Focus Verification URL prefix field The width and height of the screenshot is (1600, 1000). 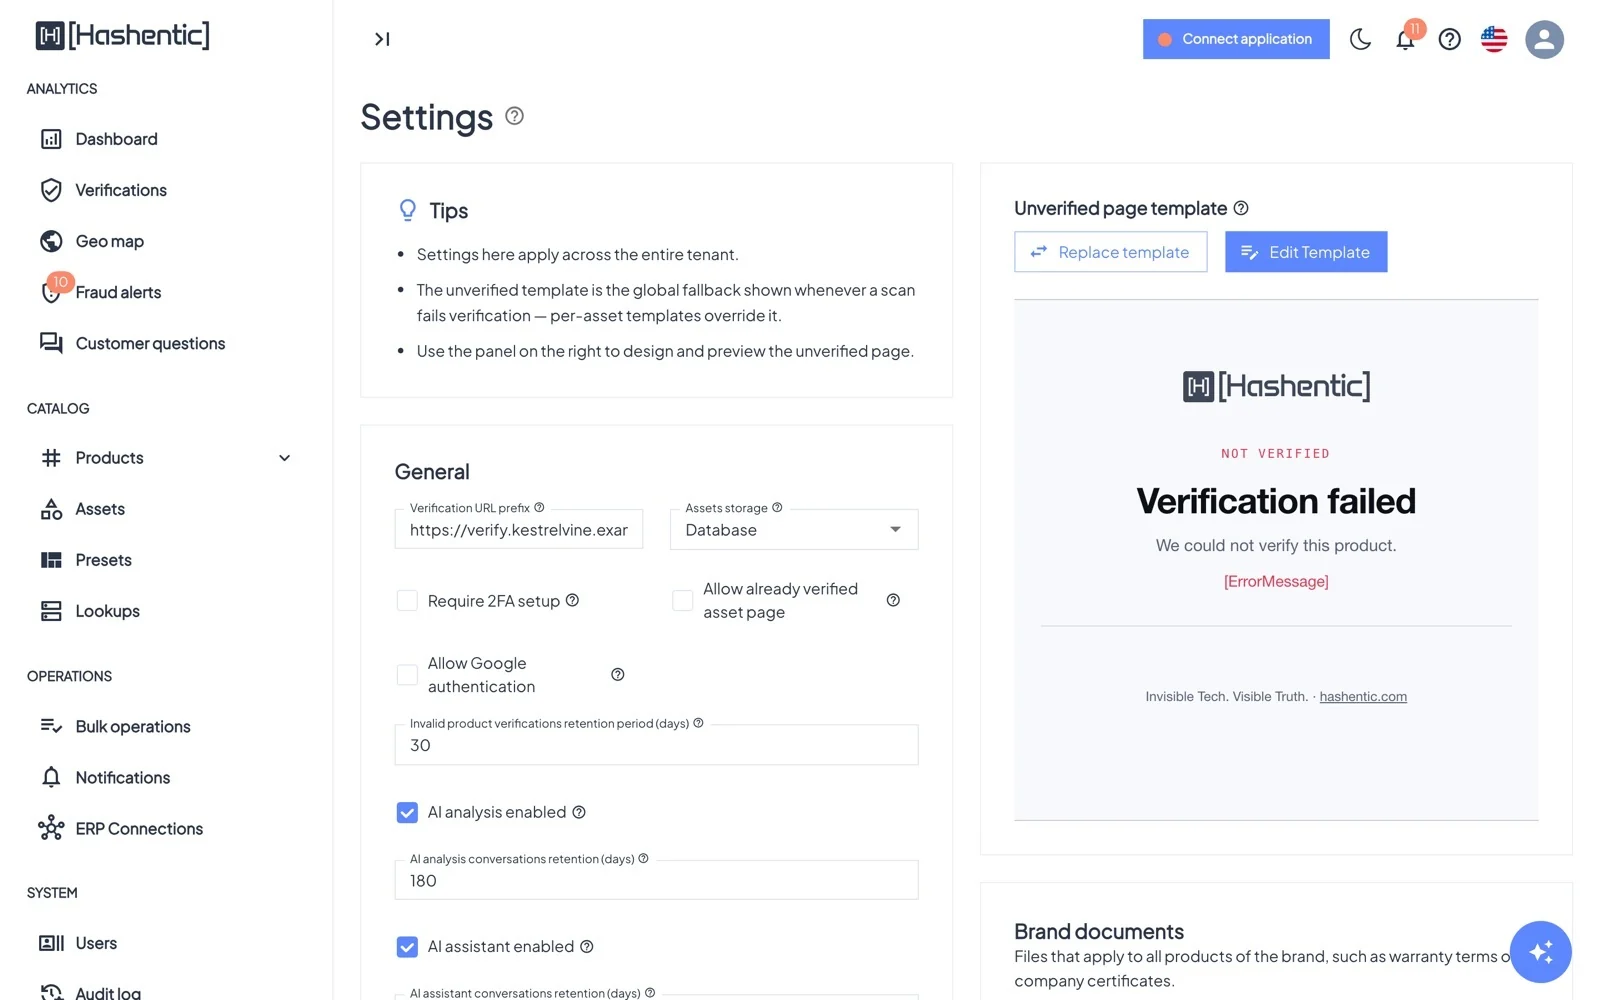click(x=519, y=530)
